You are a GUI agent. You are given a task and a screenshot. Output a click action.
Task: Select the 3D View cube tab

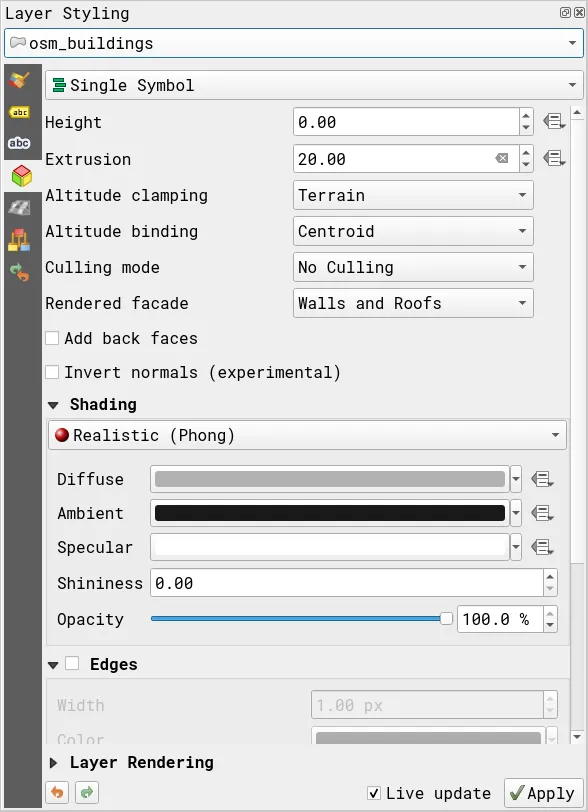coord(21,176)
